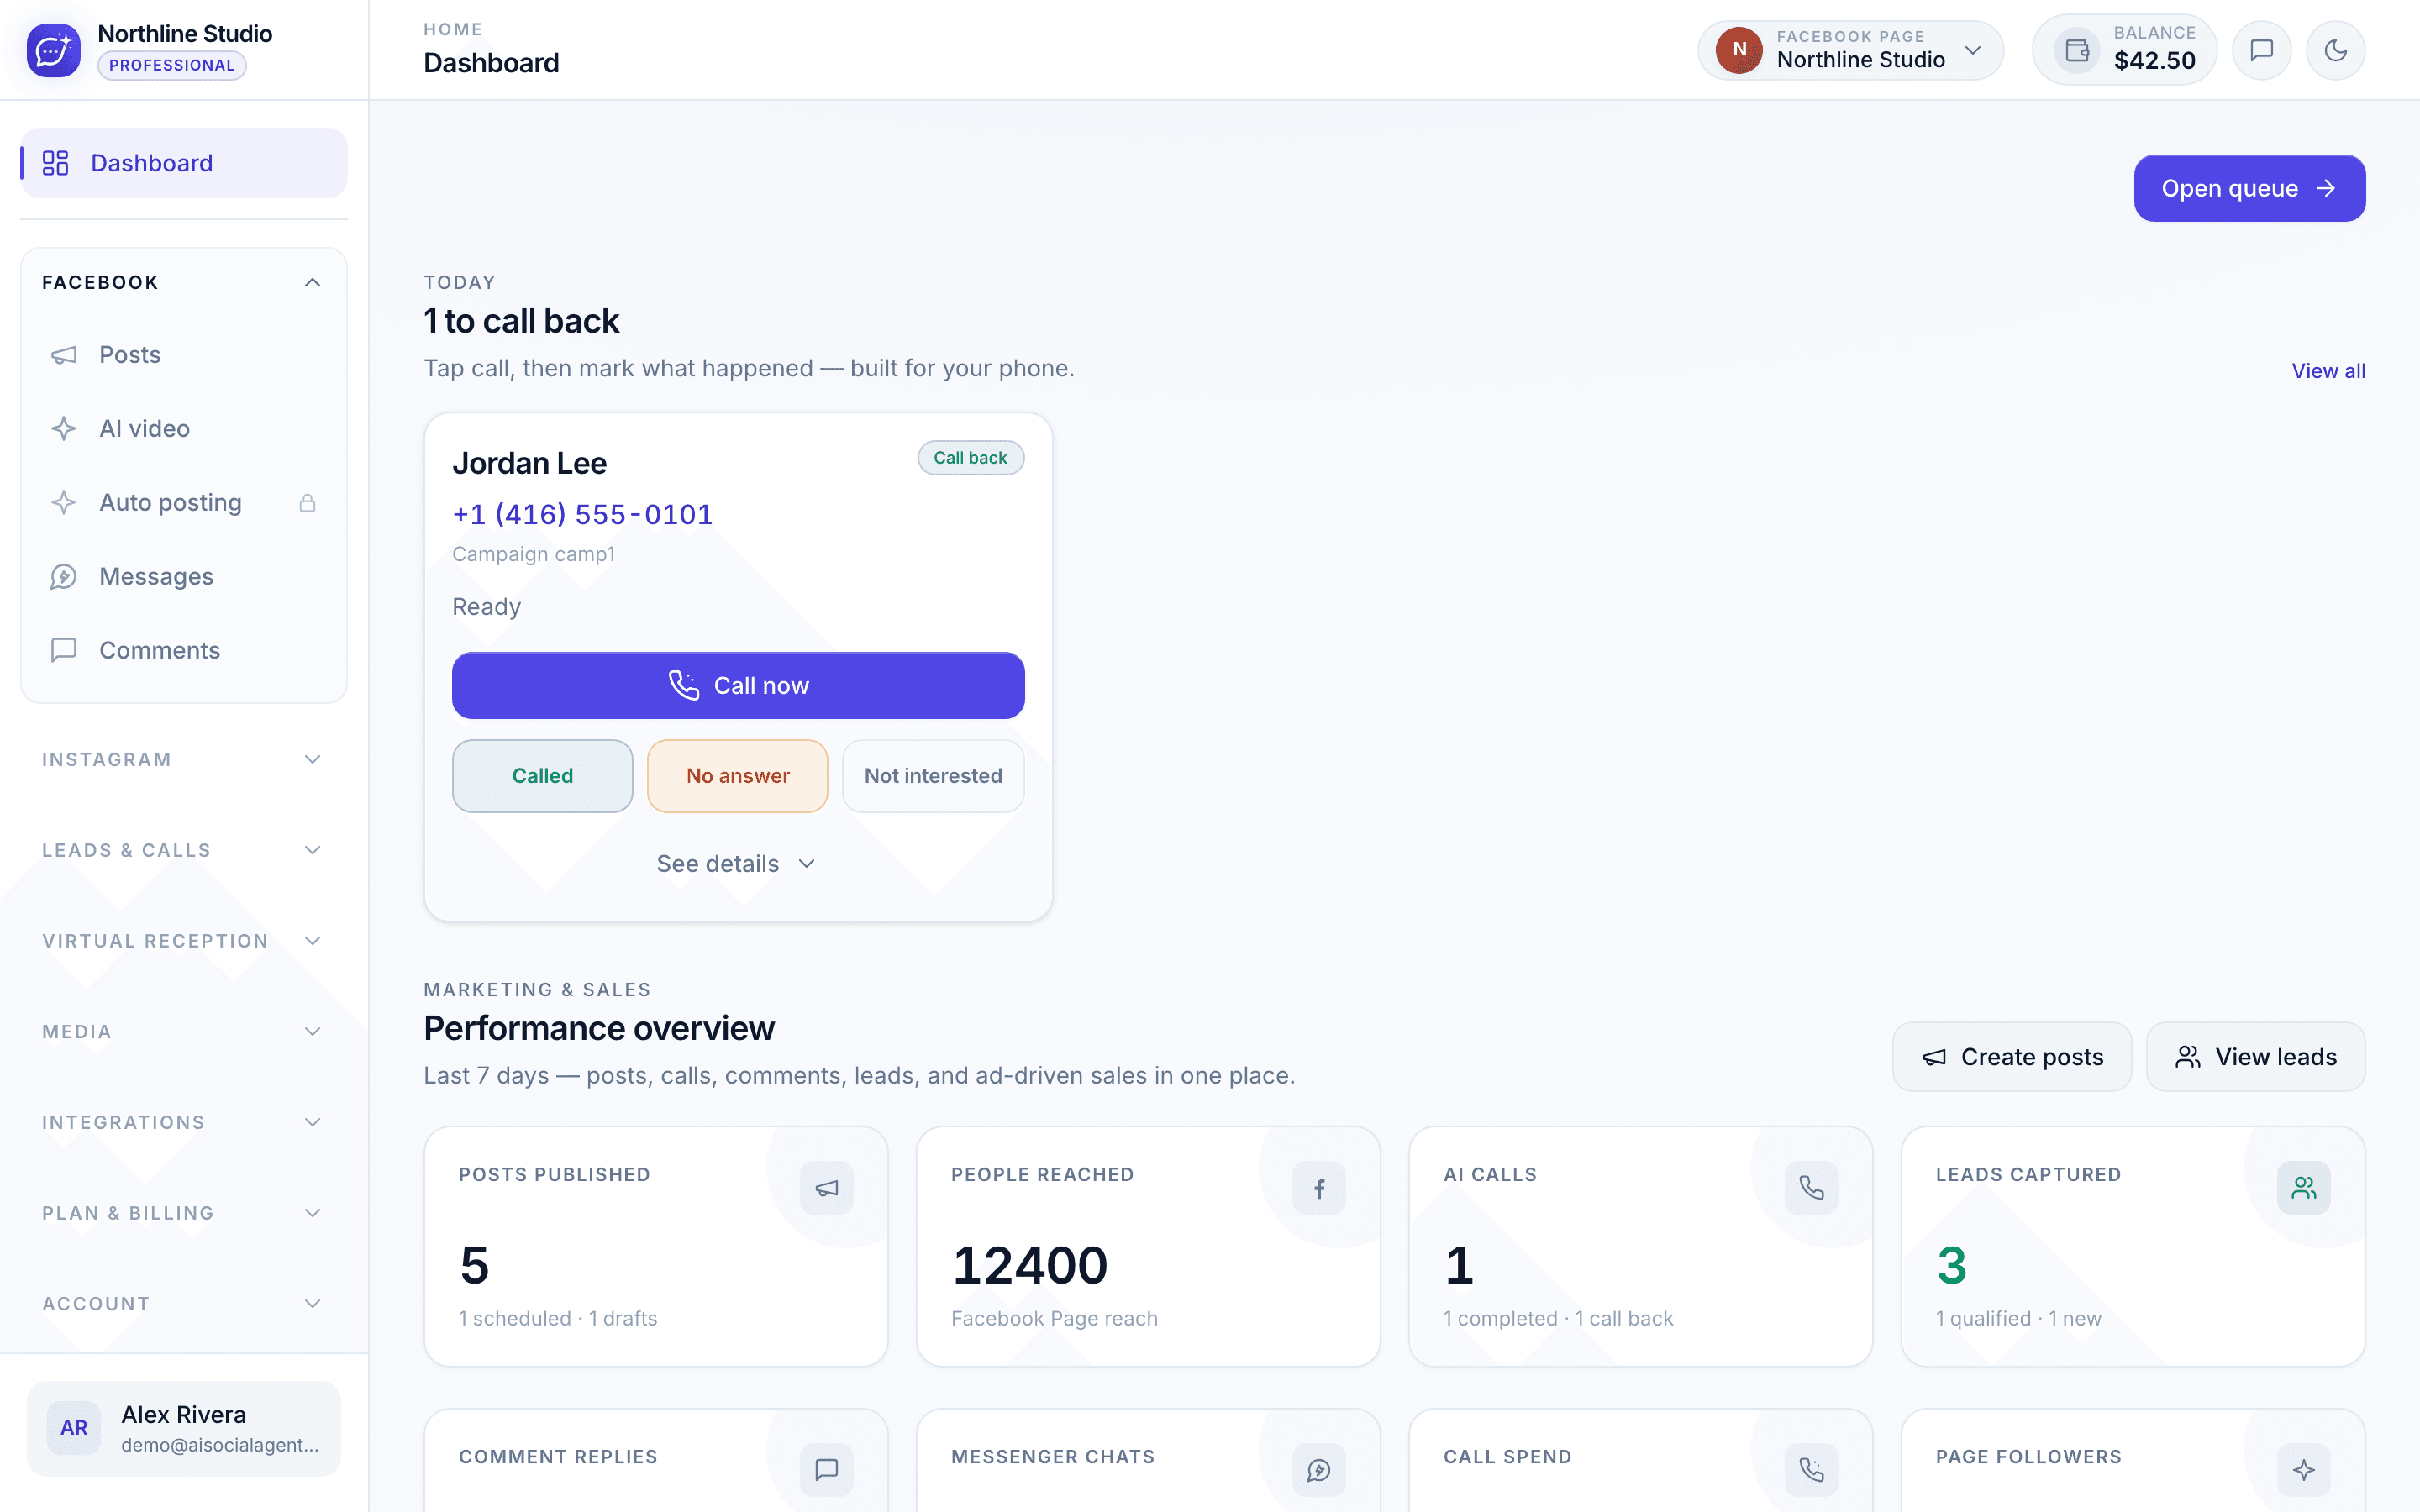This screenshot has width=2420, height=1512.
Task: Open the Facebook Page selector dropdown
Action: coord(1850,50)
